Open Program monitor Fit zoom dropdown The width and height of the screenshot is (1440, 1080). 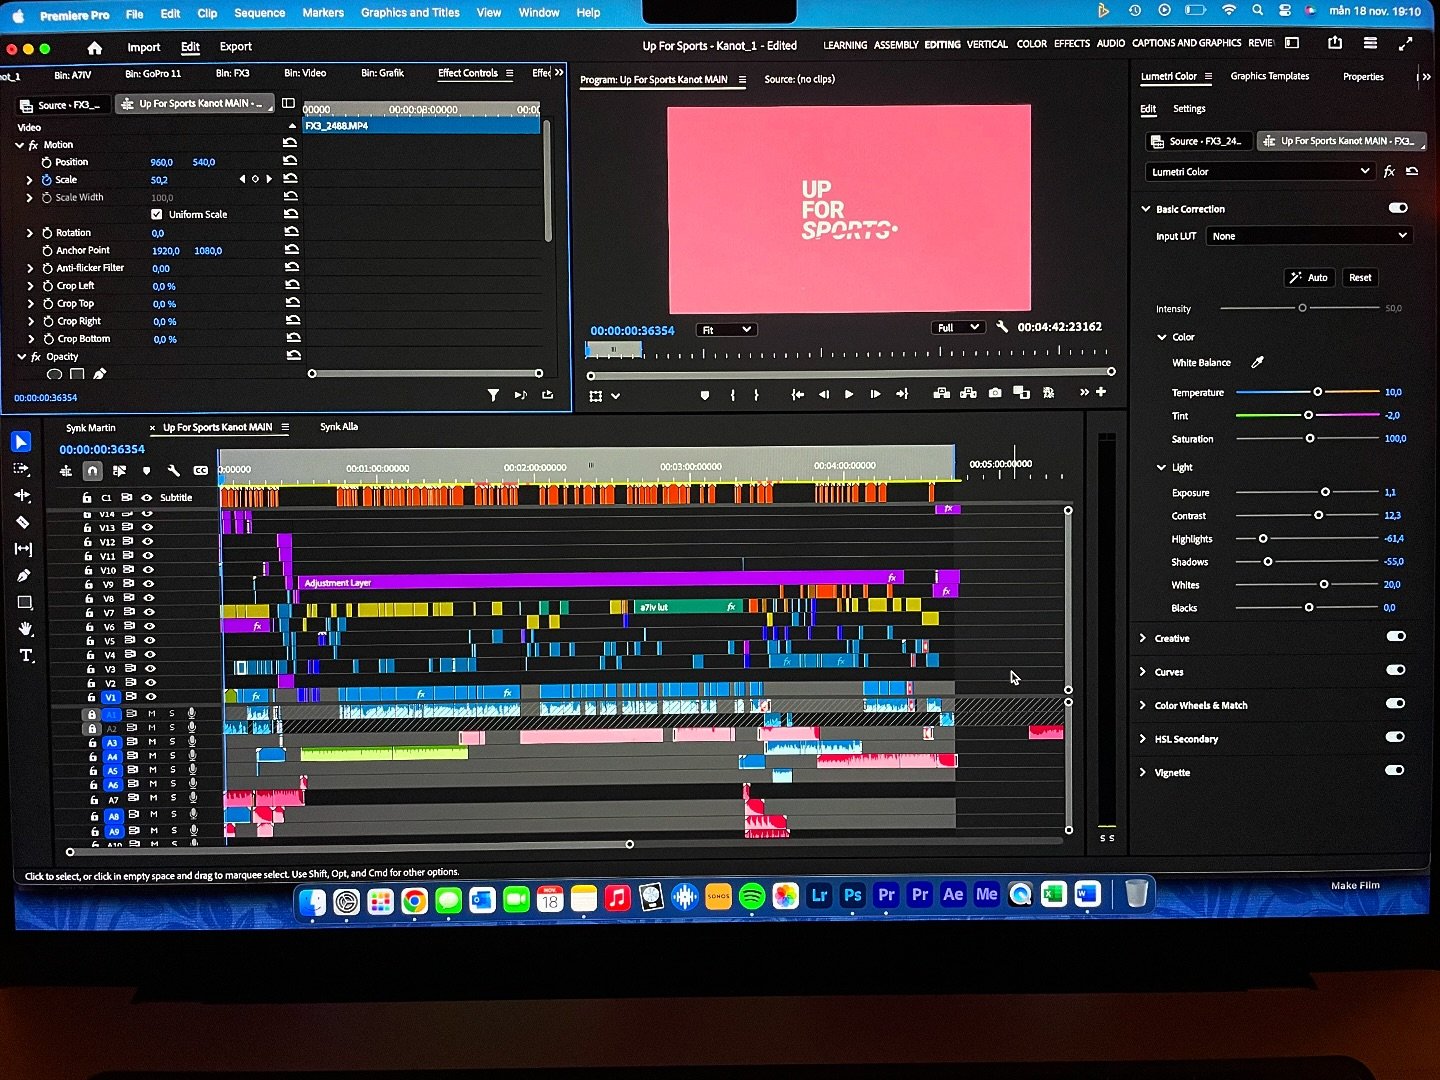pos(725,330)
